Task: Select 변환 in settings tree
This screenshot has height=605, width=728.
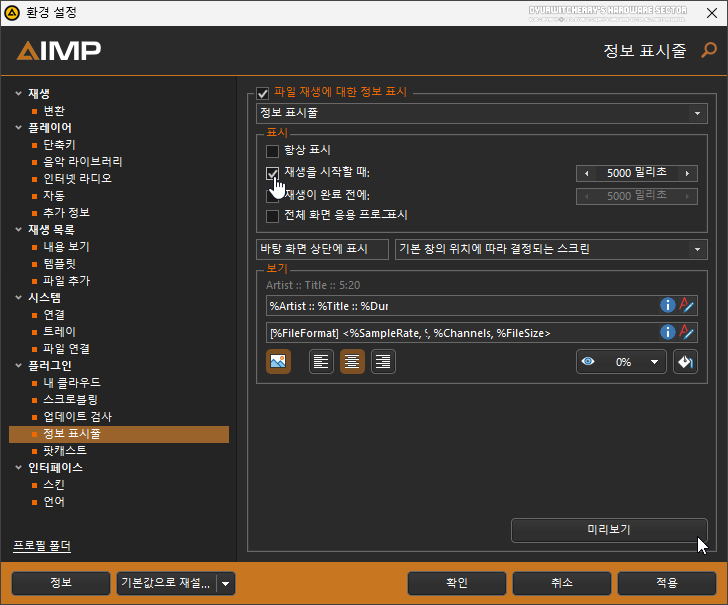Action: click(x=54, y=111)
